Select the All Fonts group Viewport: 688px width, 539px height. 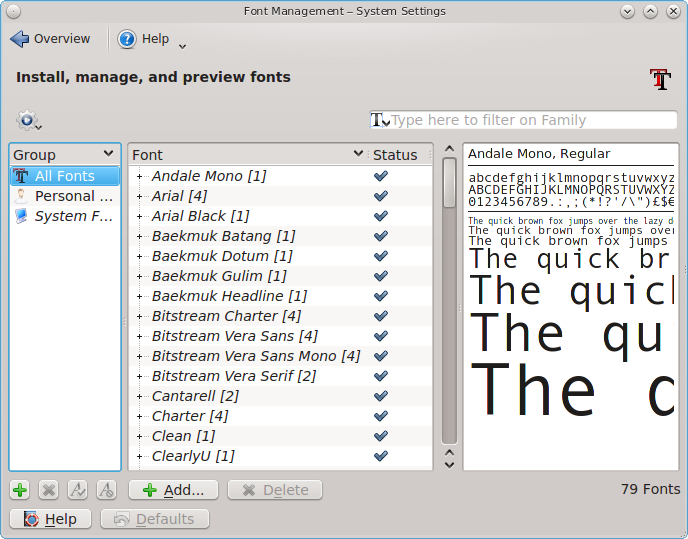64,176
